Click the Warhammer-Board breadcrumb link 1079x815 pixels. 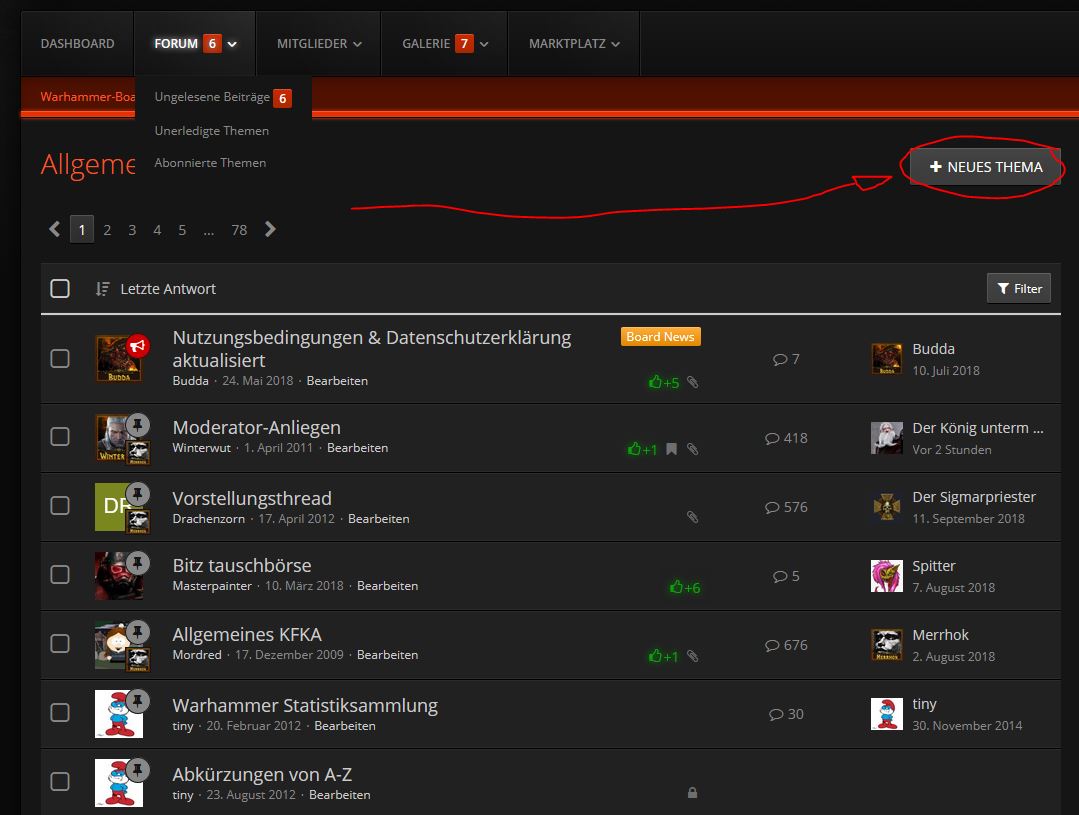[87, 97]
